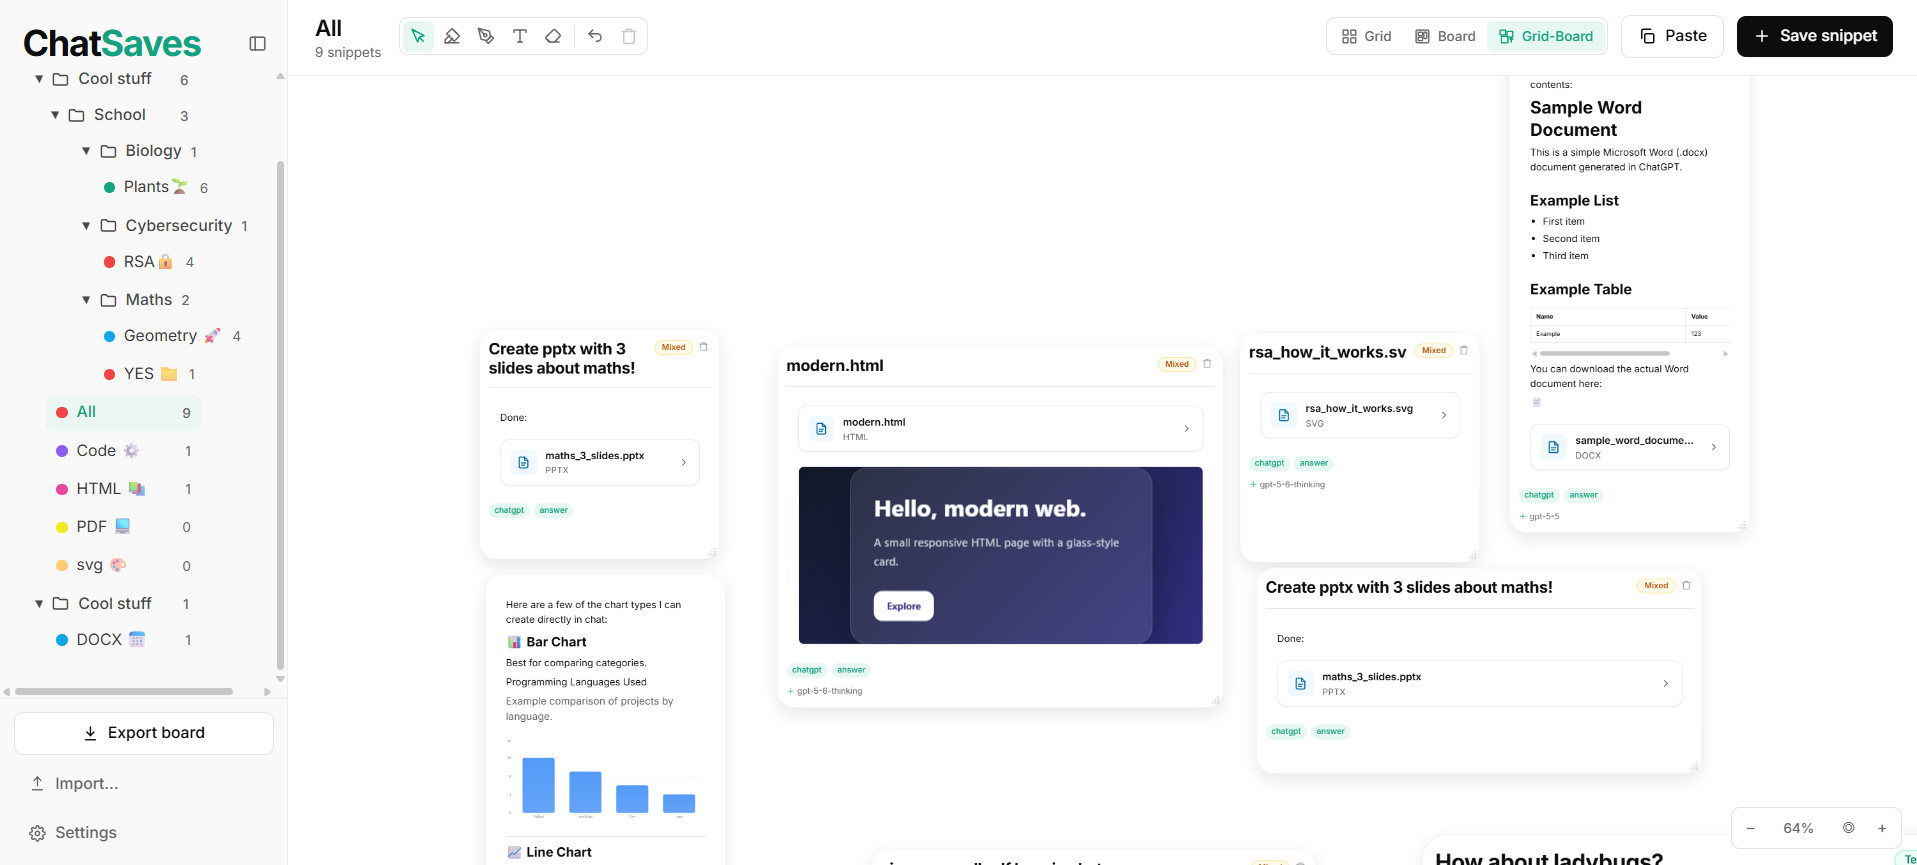This screenshot has height=865, width=1917.
Task: Switch to Grid view
Action: click(1366, 36)
